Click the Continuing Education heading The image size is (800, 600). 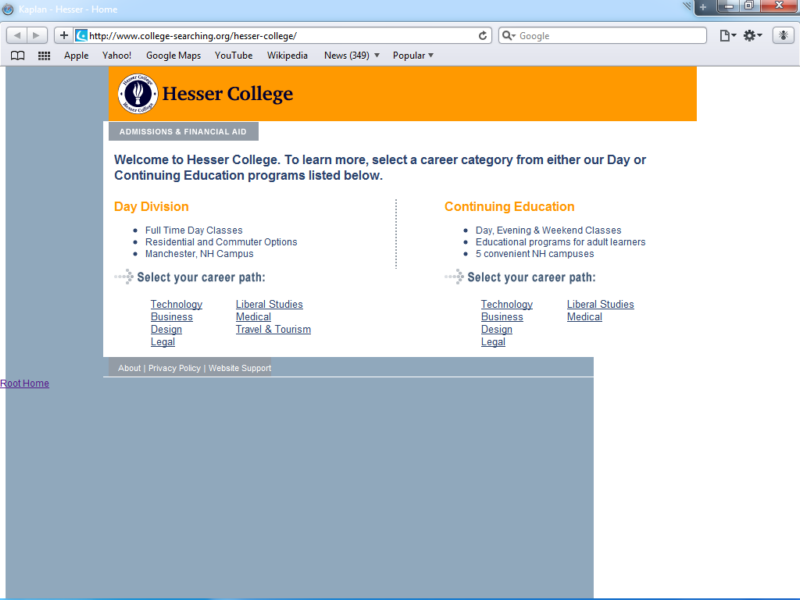tap(509, 207)
